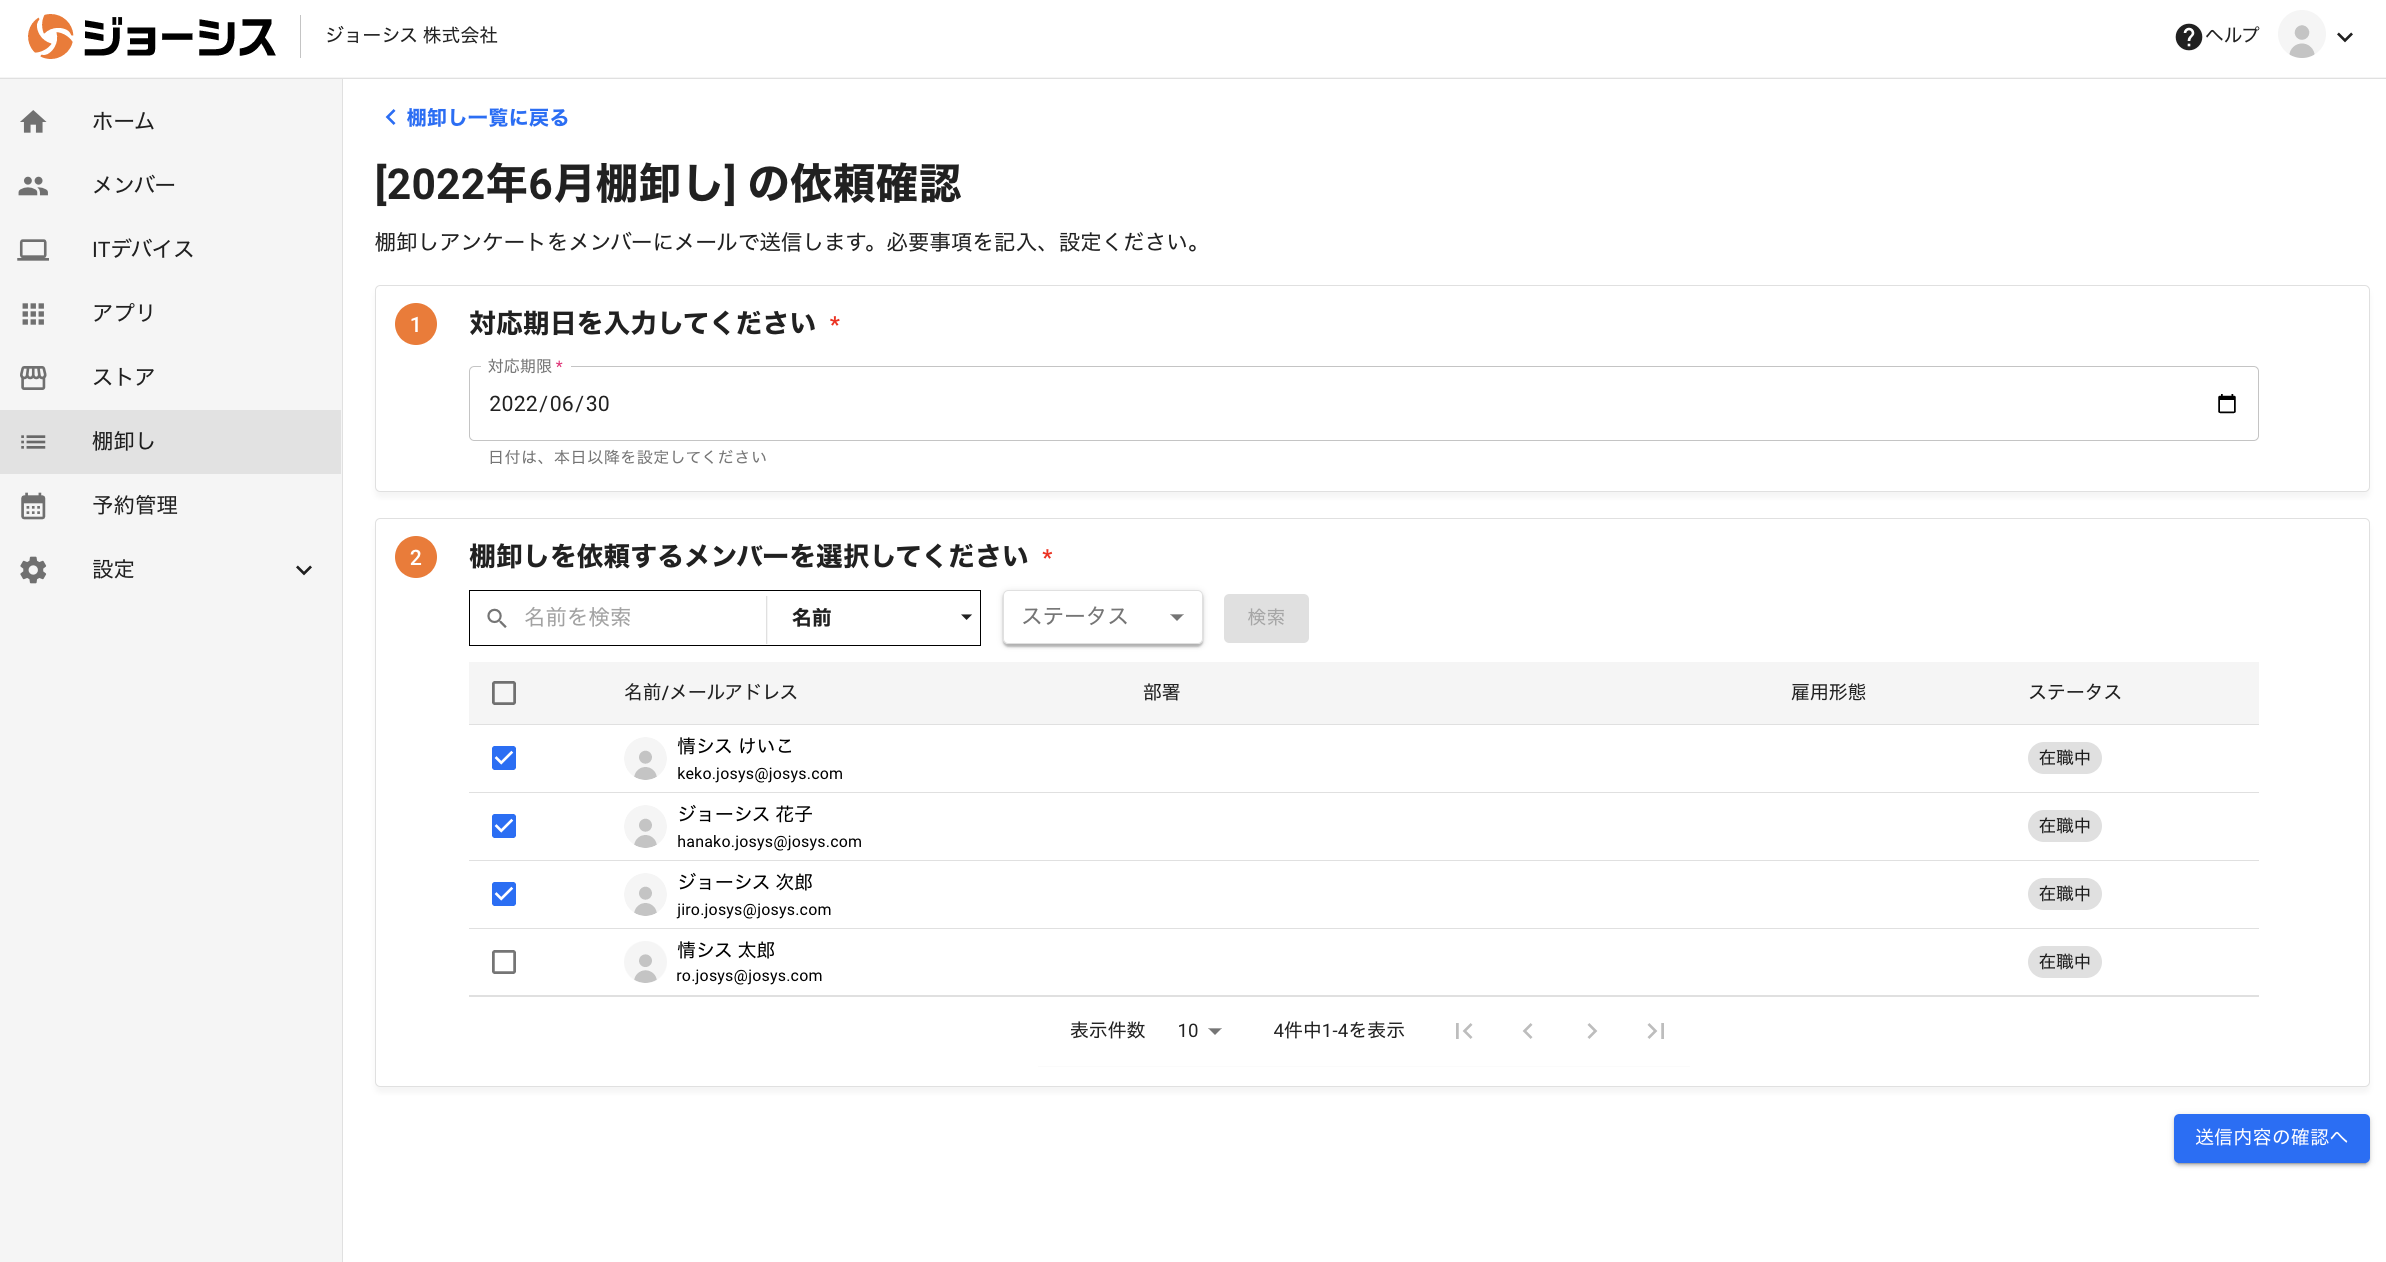Click the home icon in sidebar
Viewport: 2386px width, 1262px height.
[33, 121]
